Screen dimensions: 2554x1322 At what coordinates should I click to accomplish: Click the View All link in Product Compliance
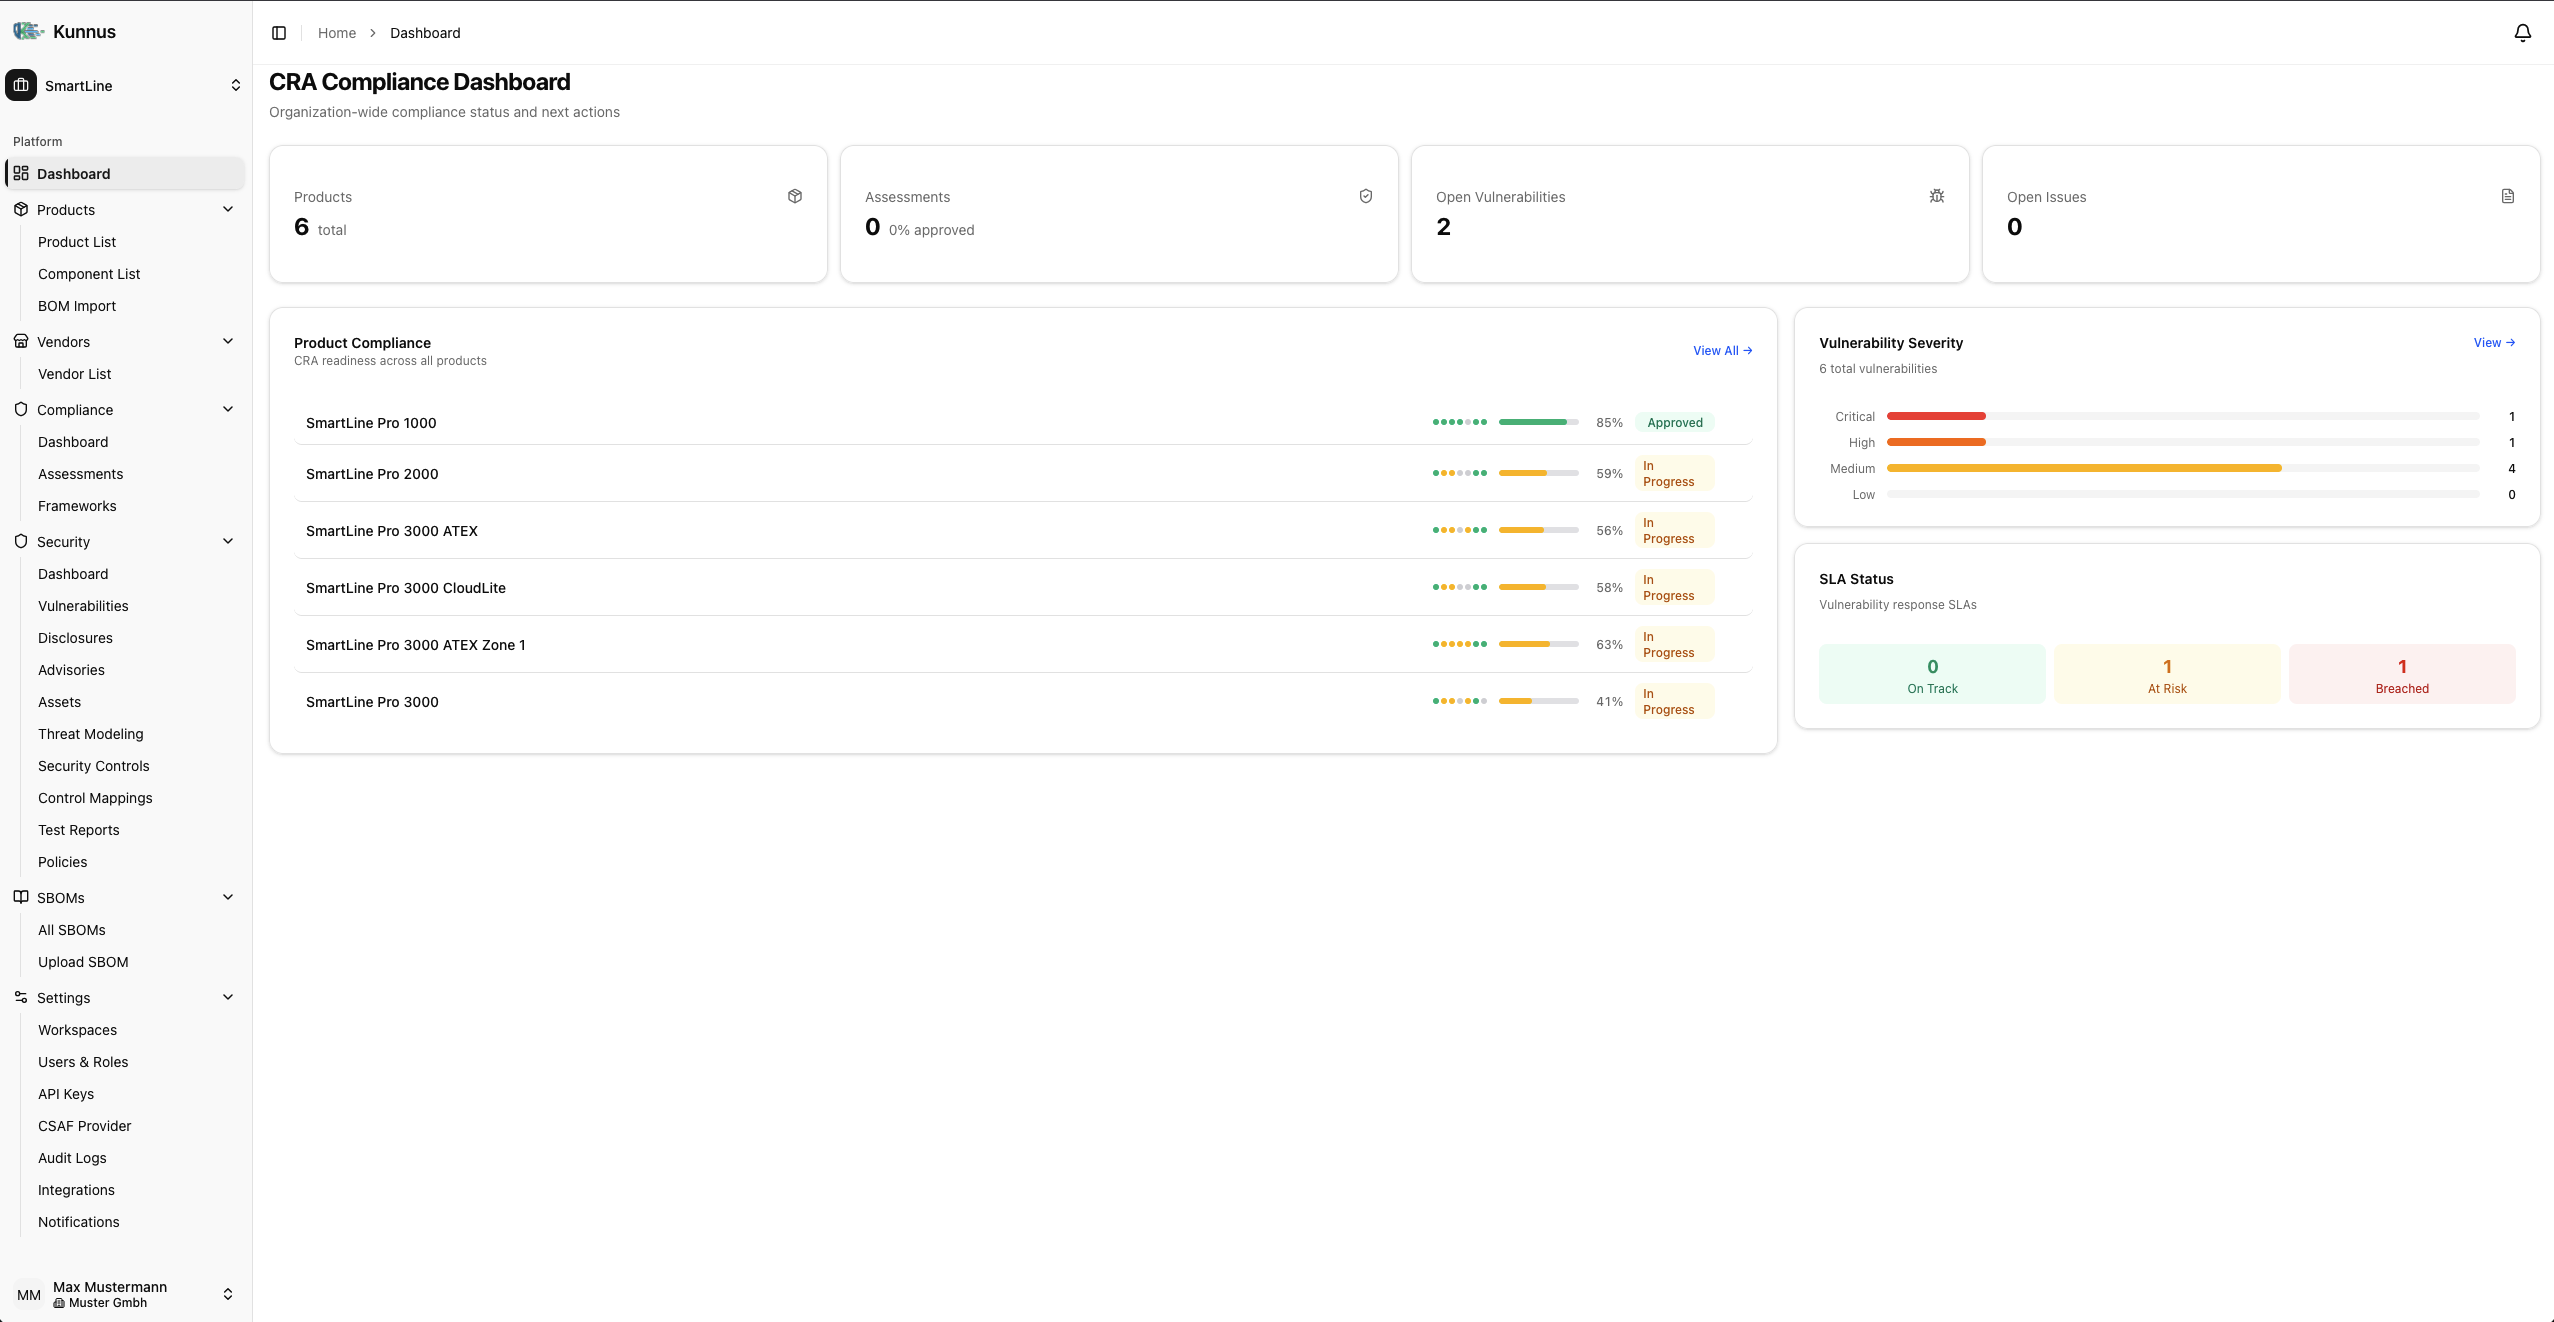(1720, 350)
